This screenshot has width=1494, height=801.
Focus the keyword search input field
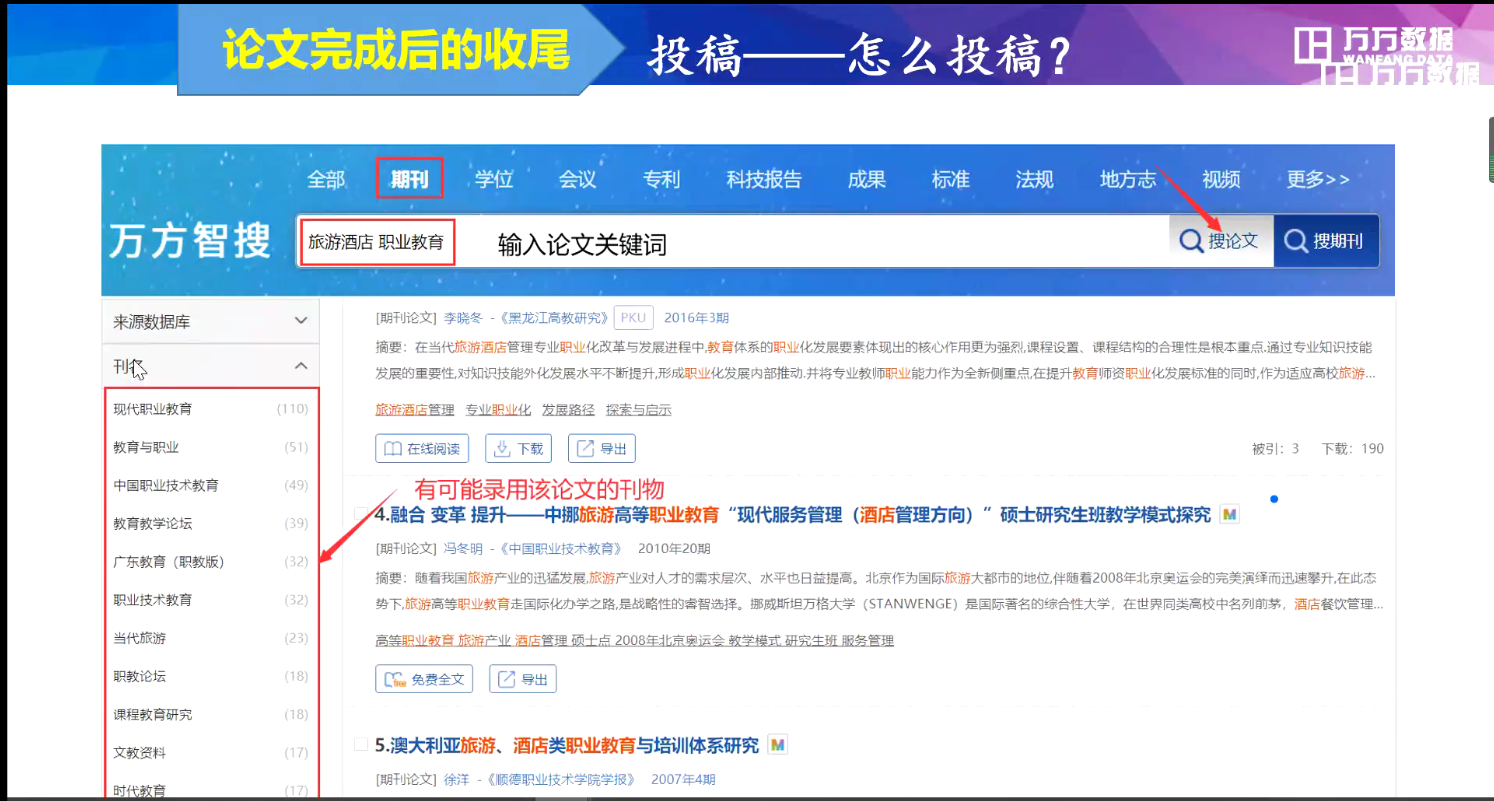(x=733, y=241)
